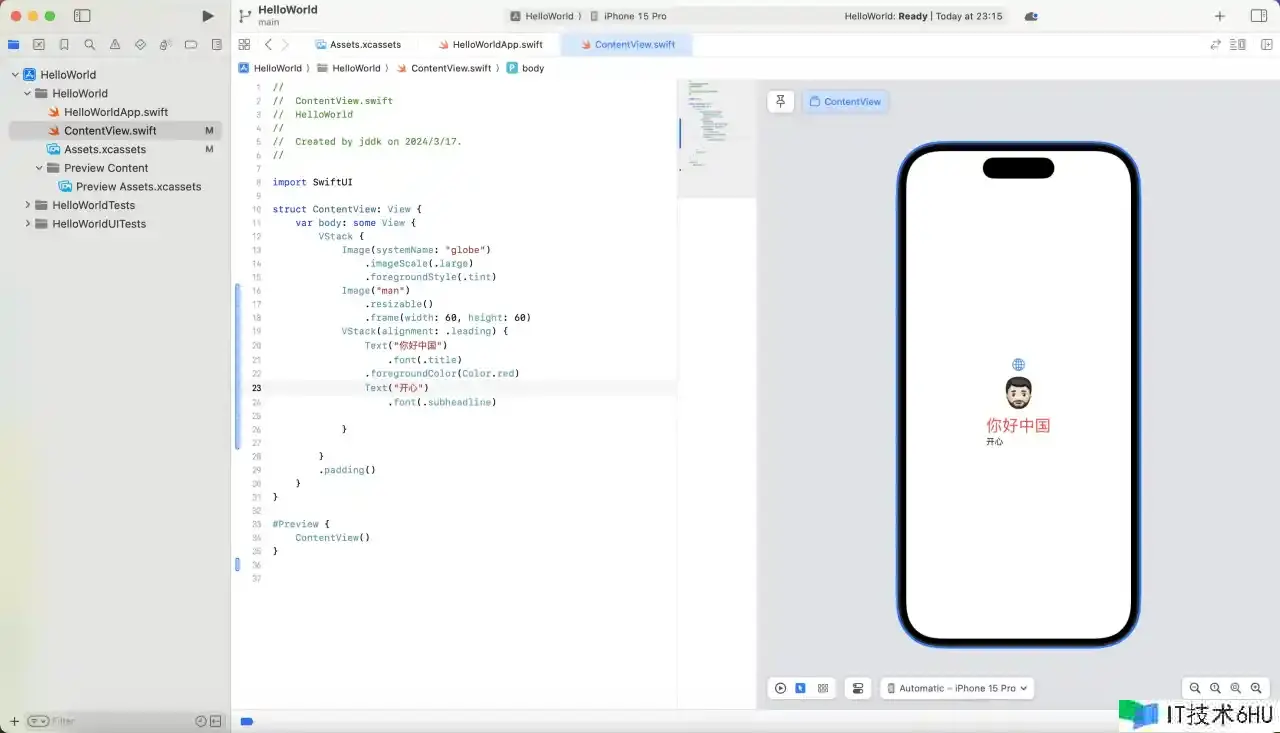Image resolution: width=1280 pixels, height=733 pixels.
Task: Open the Bookmark navigator icon
Action: pos(64,45)
